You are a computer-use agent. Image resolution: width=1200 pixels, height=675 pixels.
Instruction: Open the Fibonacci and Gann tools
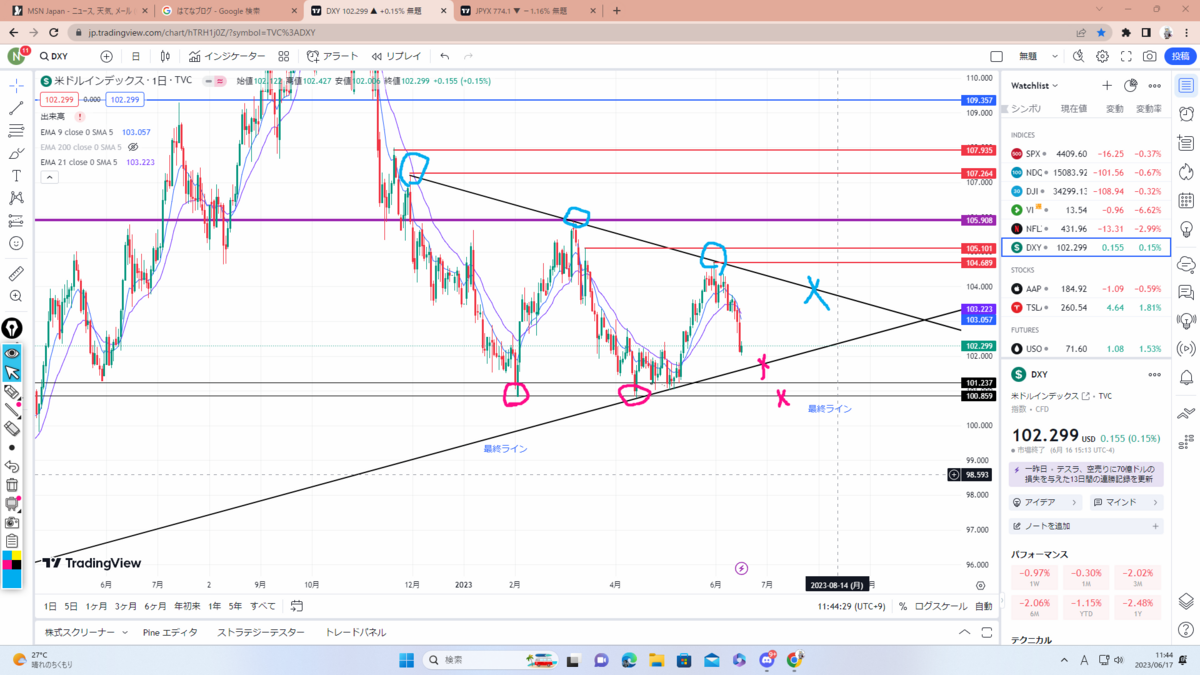(x=16, y=131)
